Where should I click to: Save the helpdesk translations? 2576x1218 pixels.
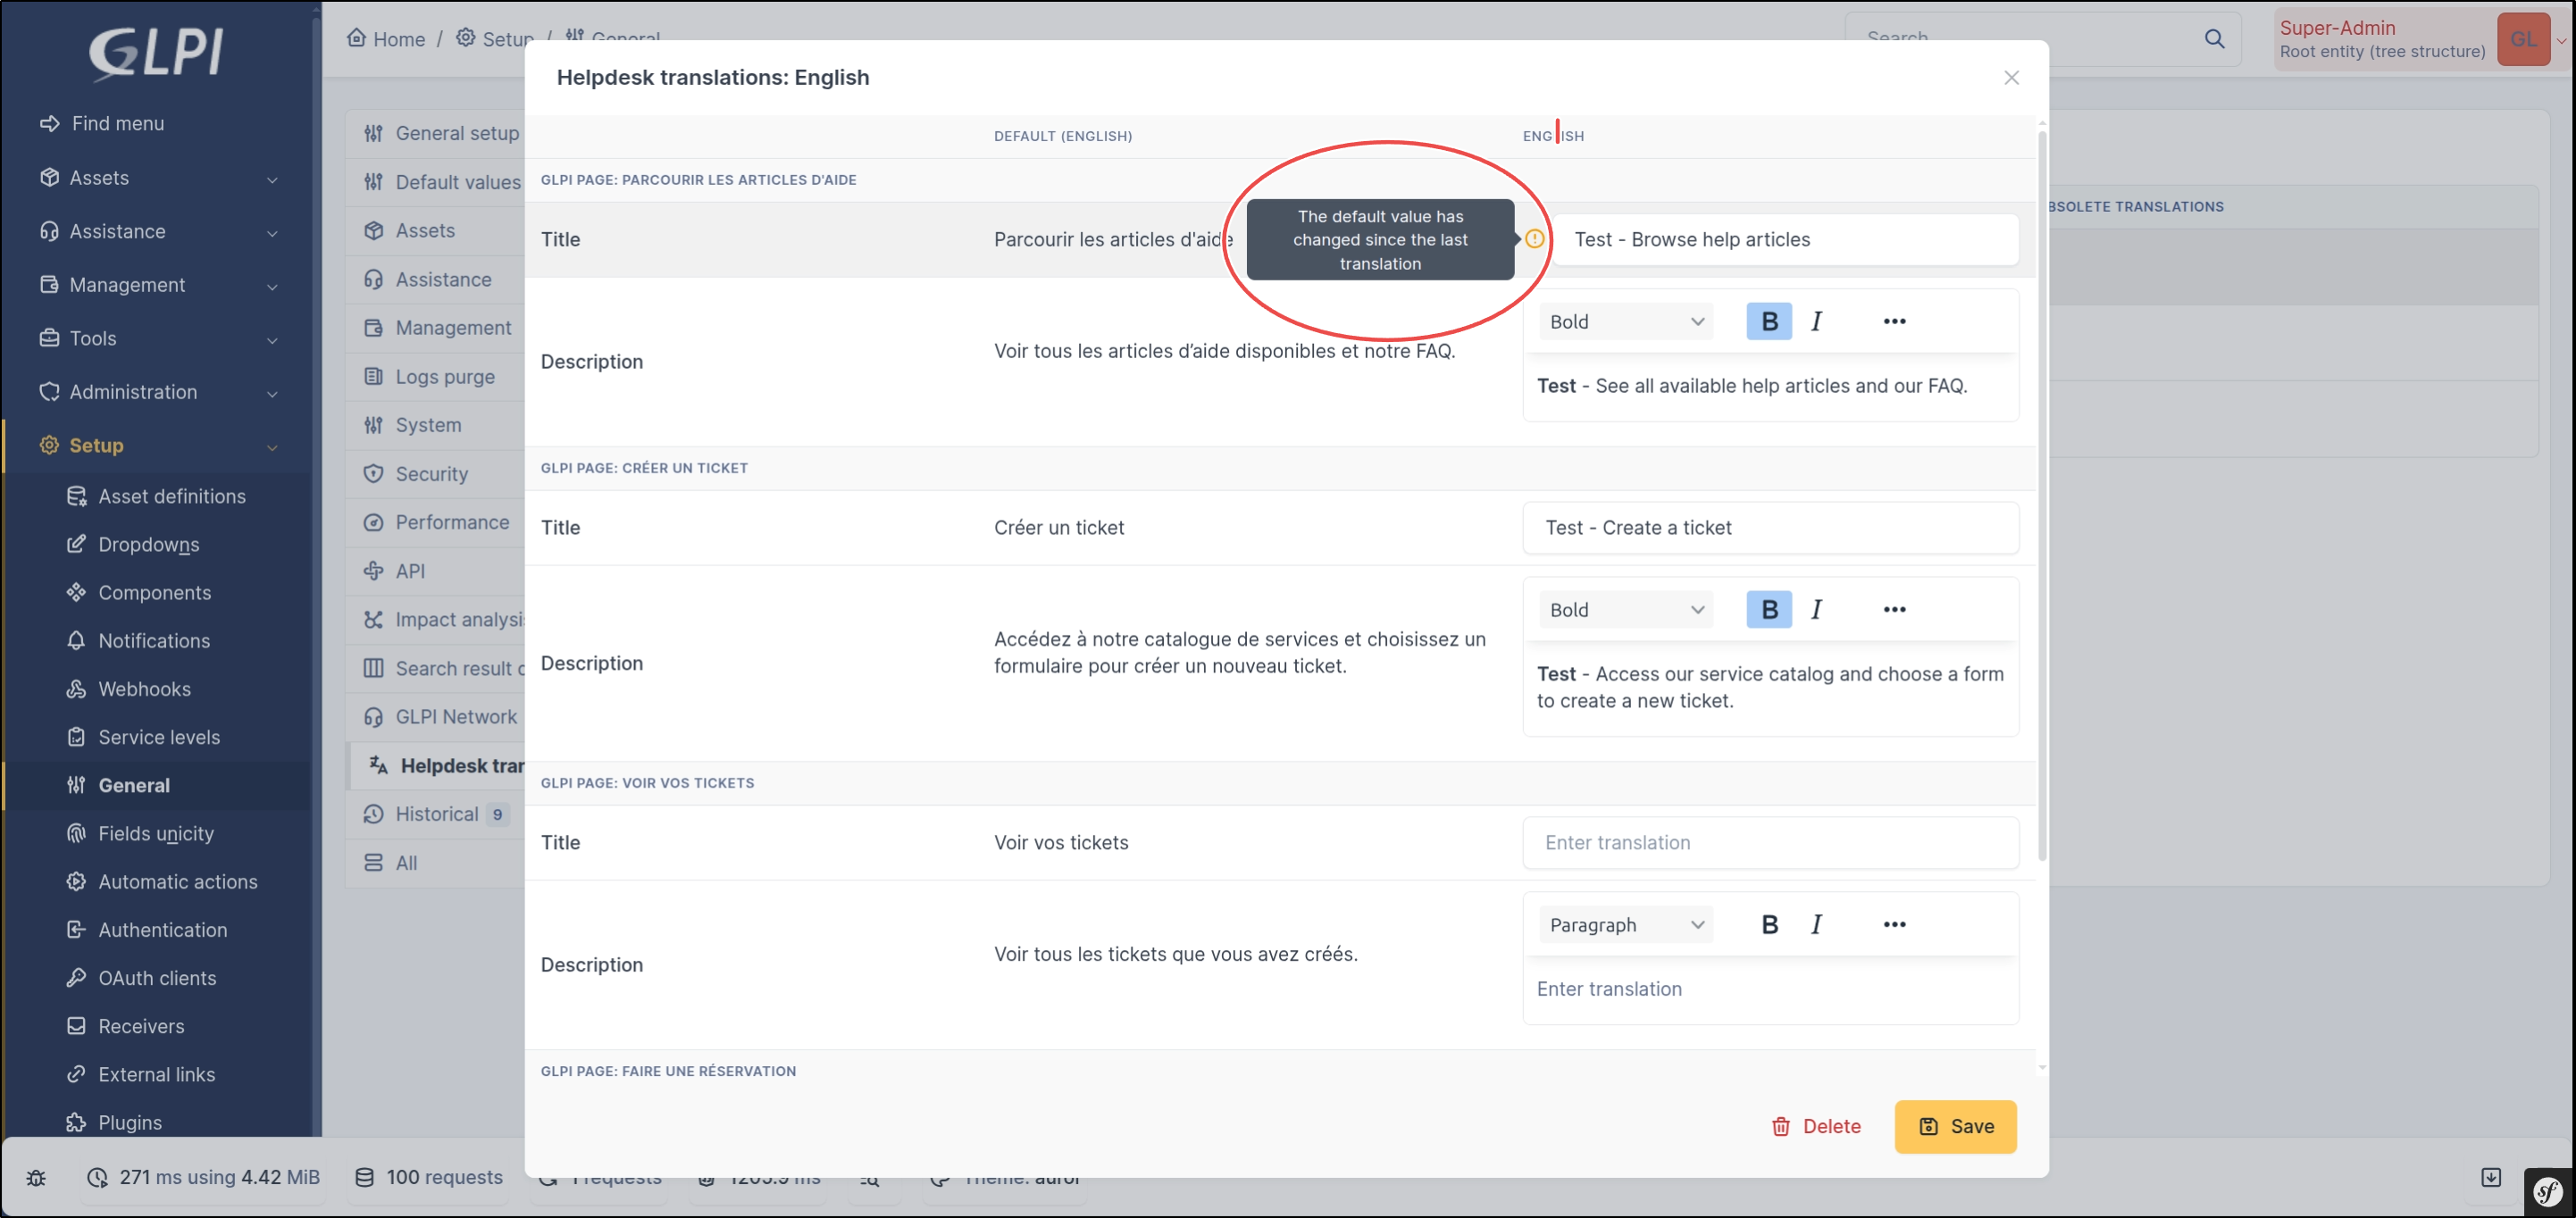tap(1954, 1126)
